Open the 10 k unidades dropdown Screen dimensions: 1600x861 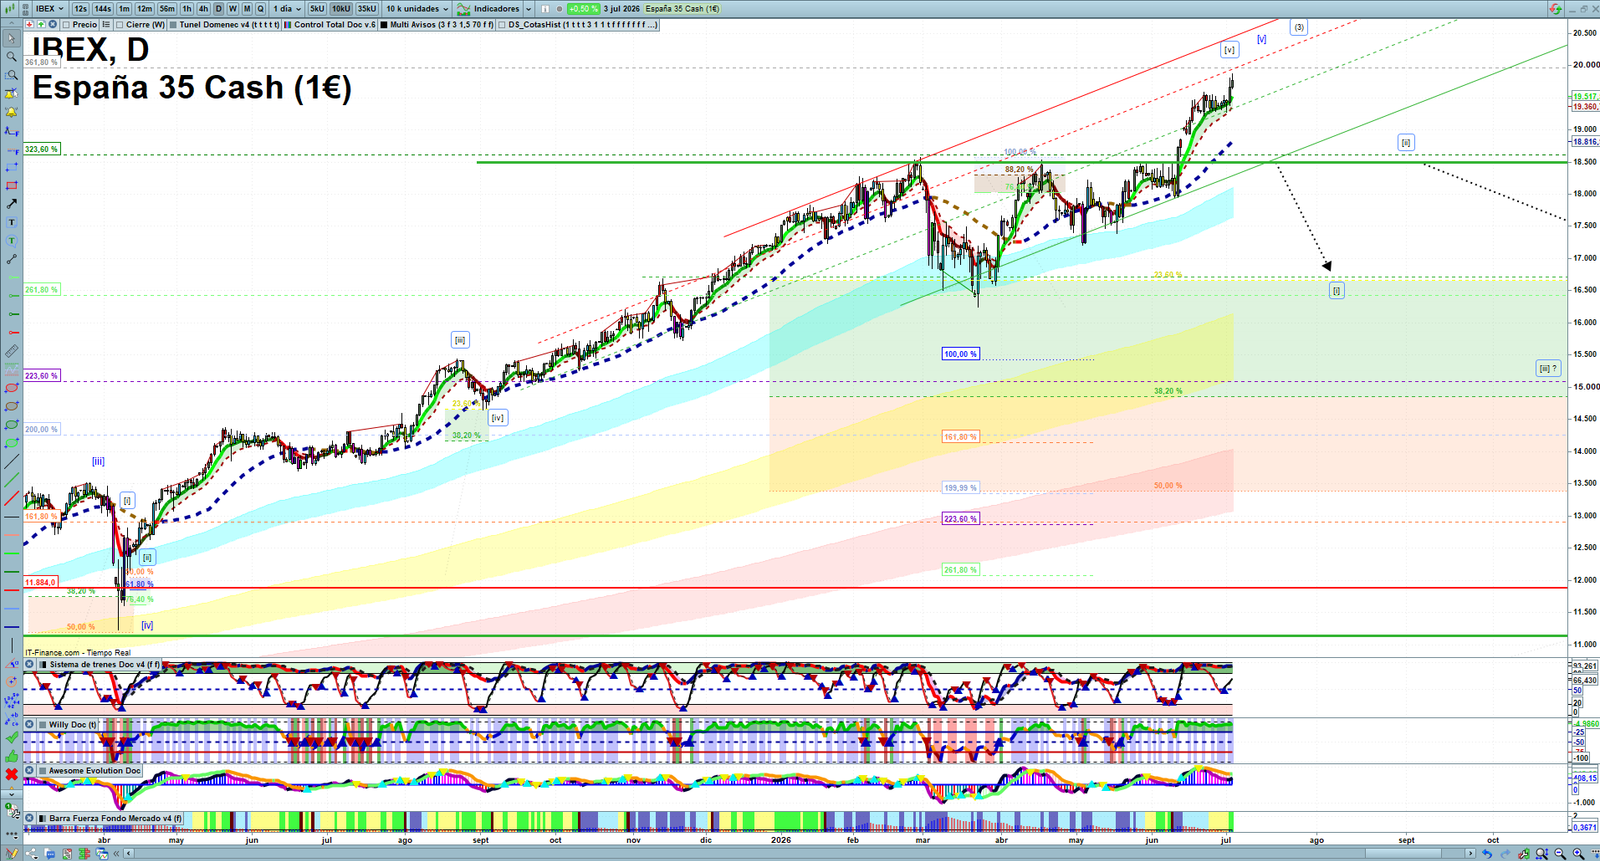(418, 8)
